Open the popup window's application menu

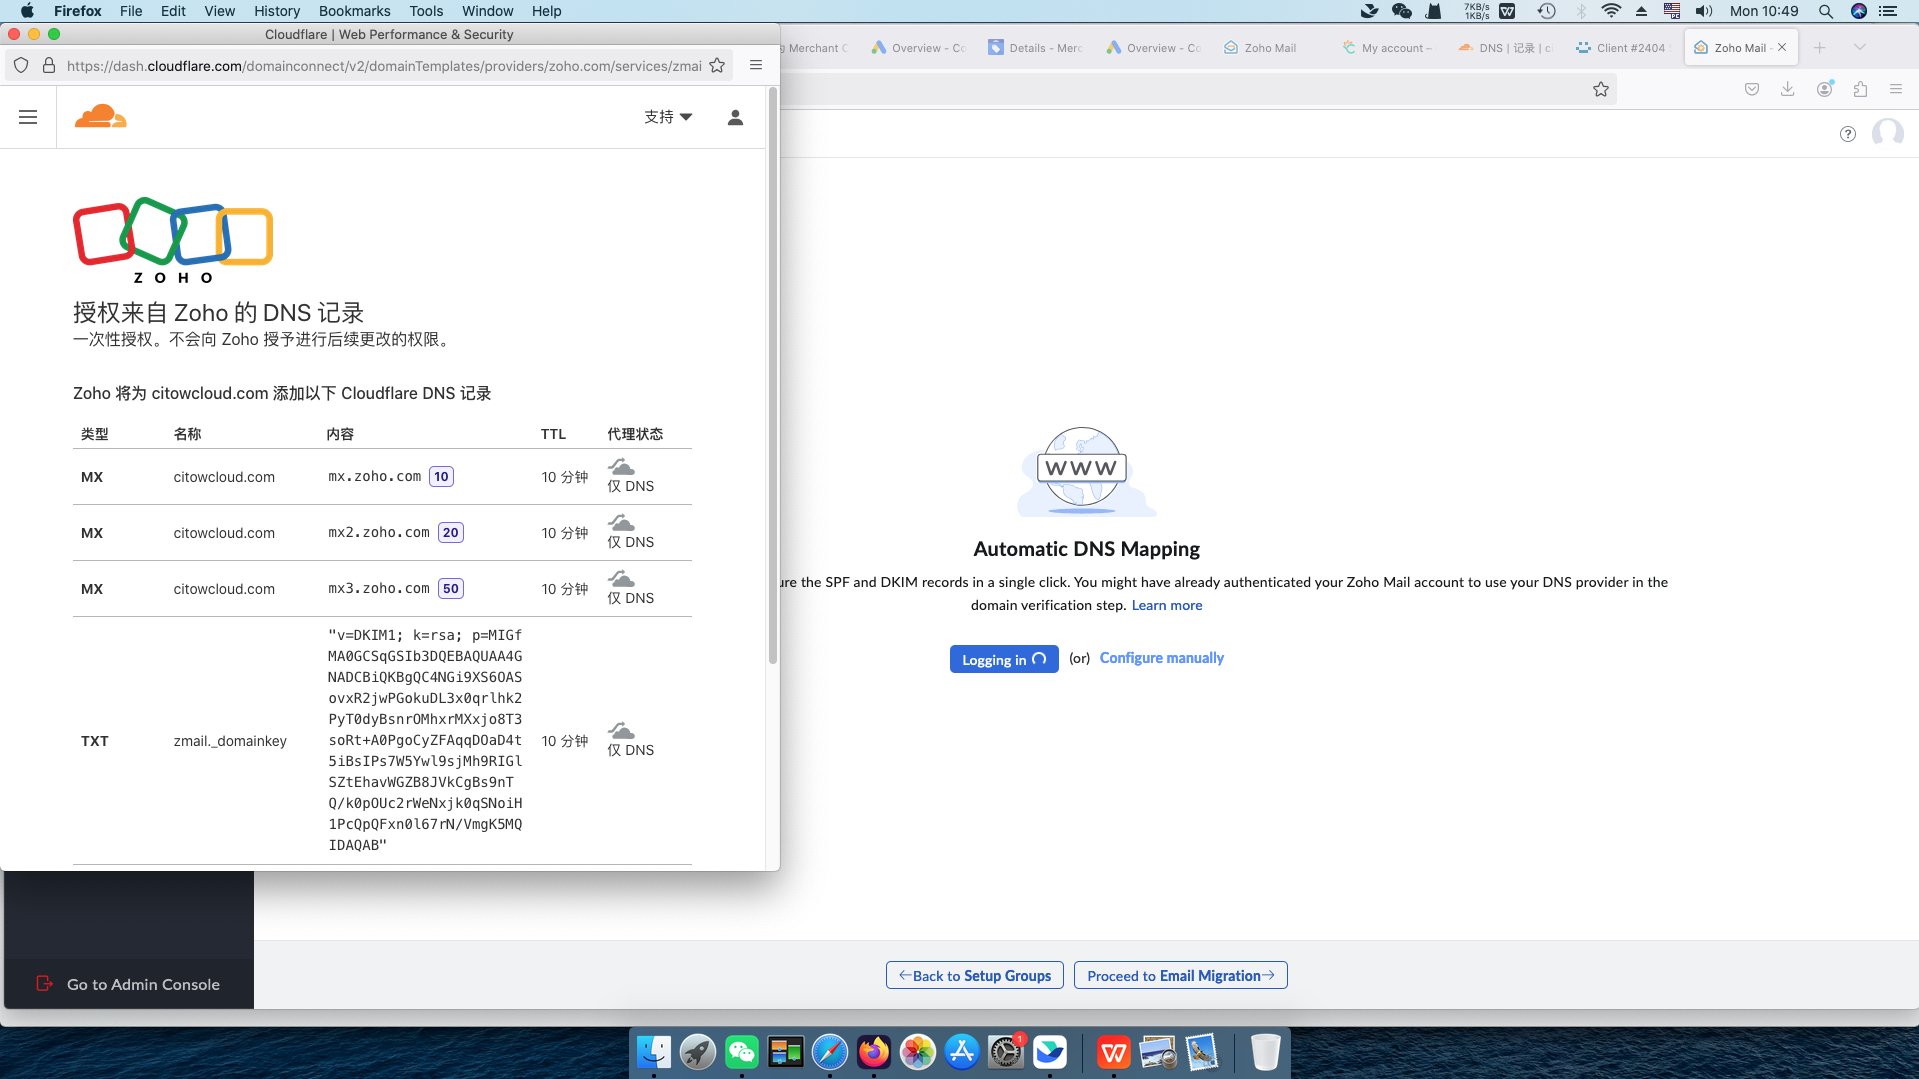tap(756, 66)
